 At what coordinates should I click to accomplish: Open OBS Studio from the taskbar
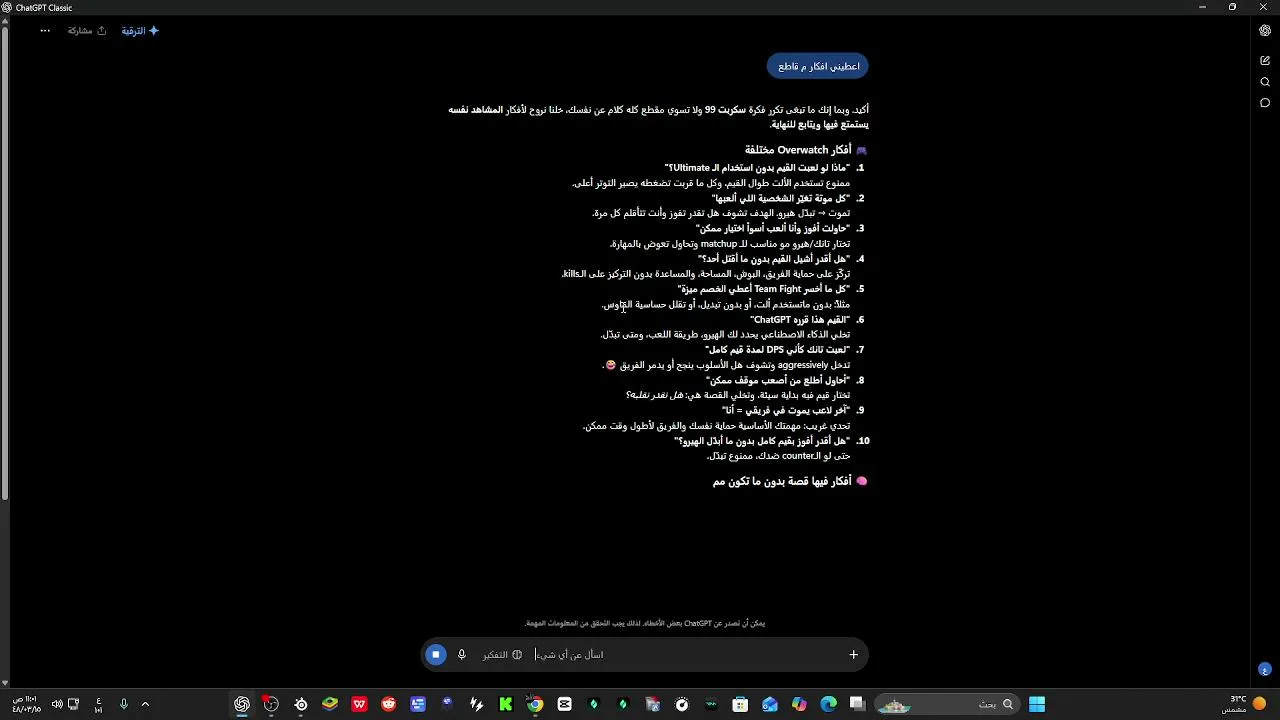(271, 704)
